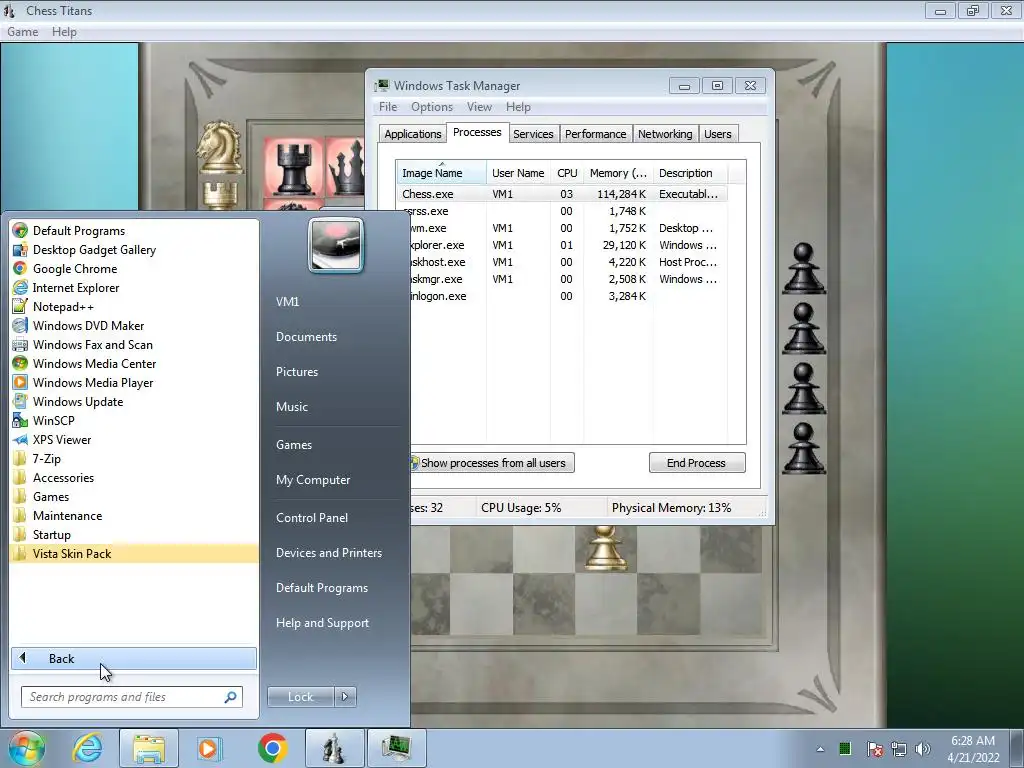Open the Chess Titans Help menu
The height and width of the screenshot is (768, 1024).
64,31
